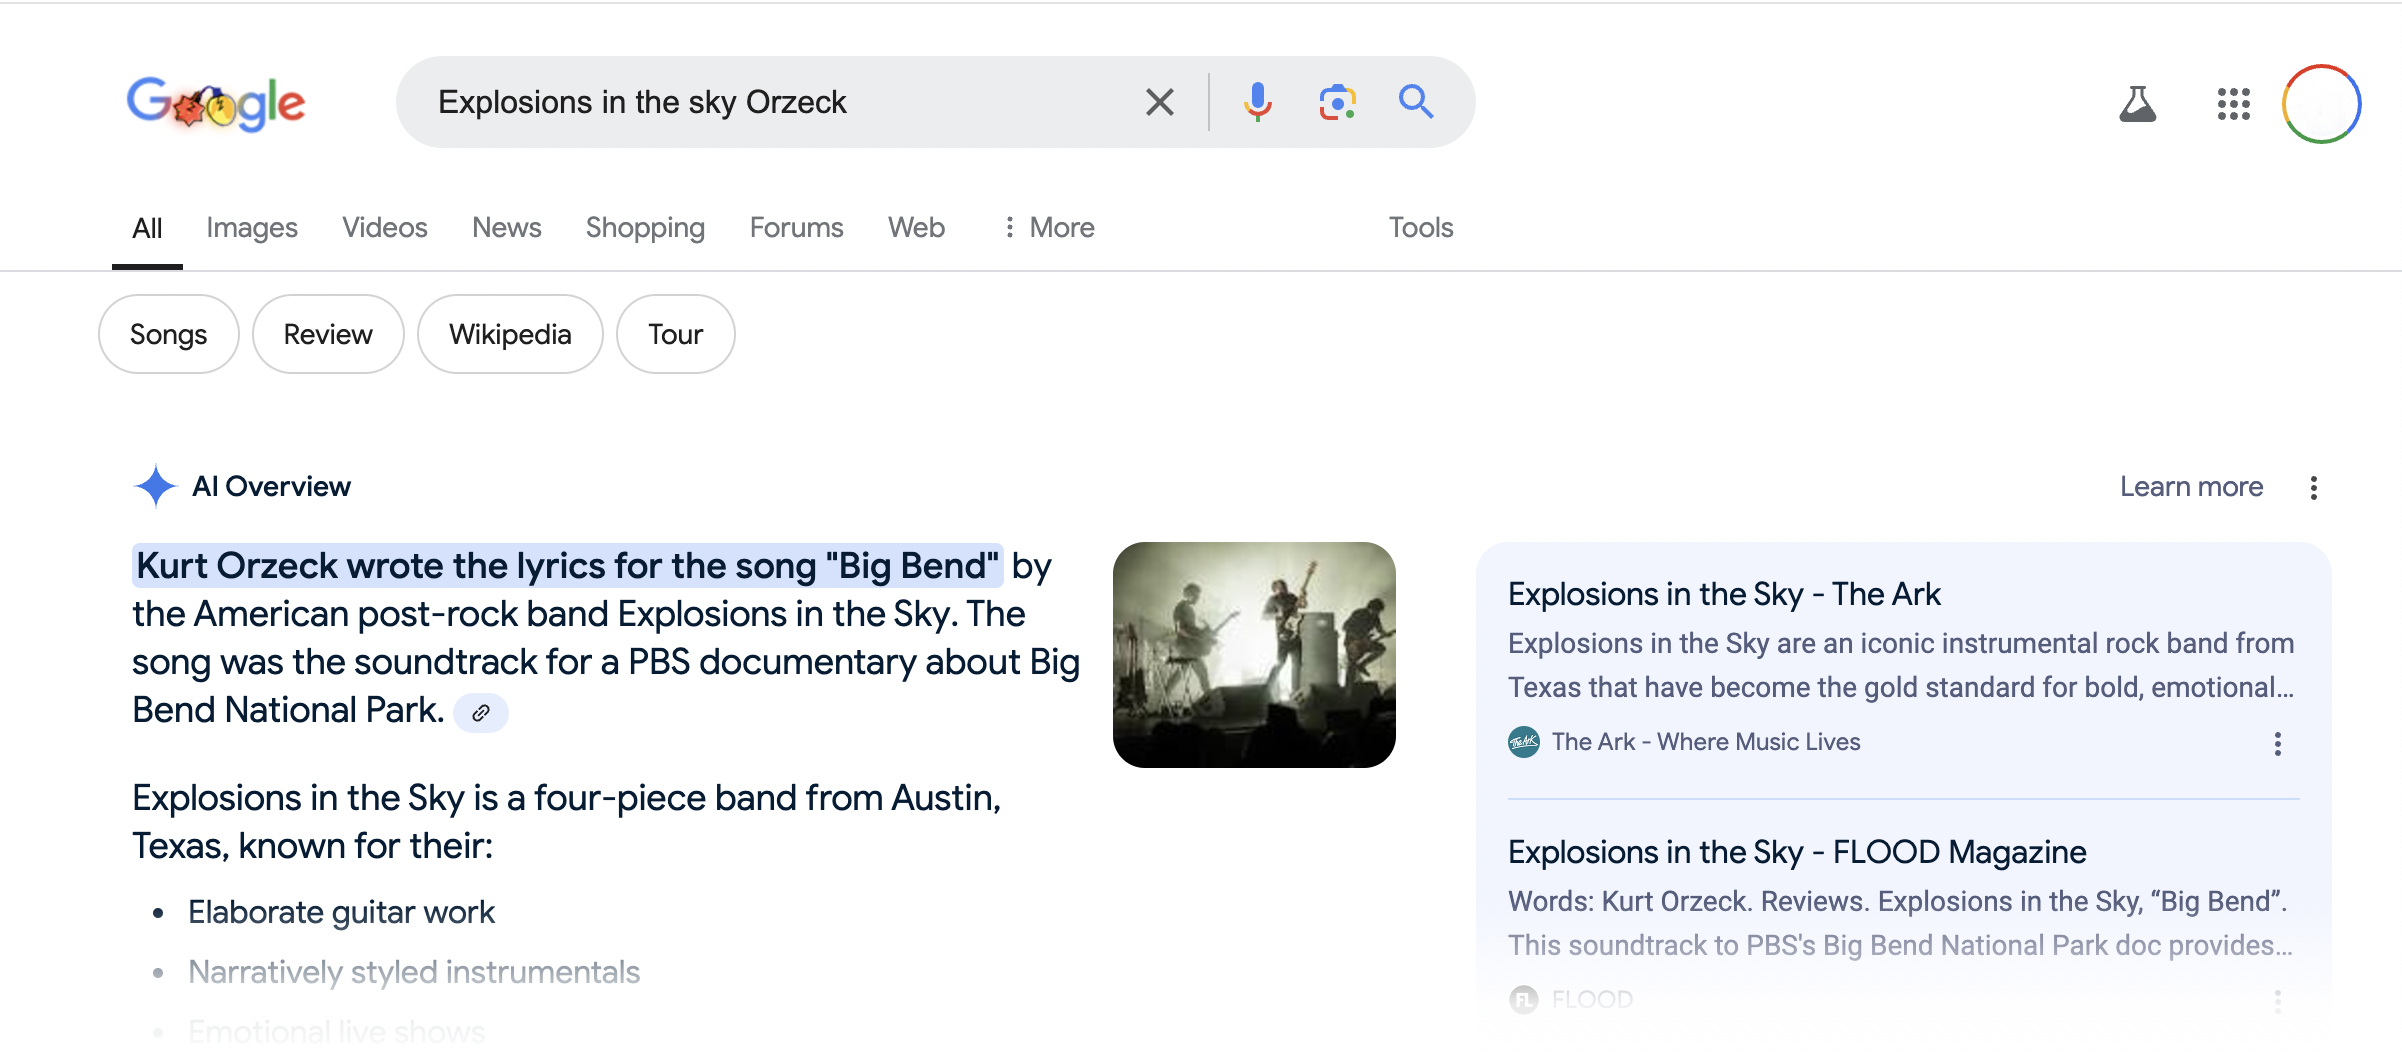This screenshot has width=2402, height=1052.
Task: Select the Videos results tab
Action: point(384,228)
